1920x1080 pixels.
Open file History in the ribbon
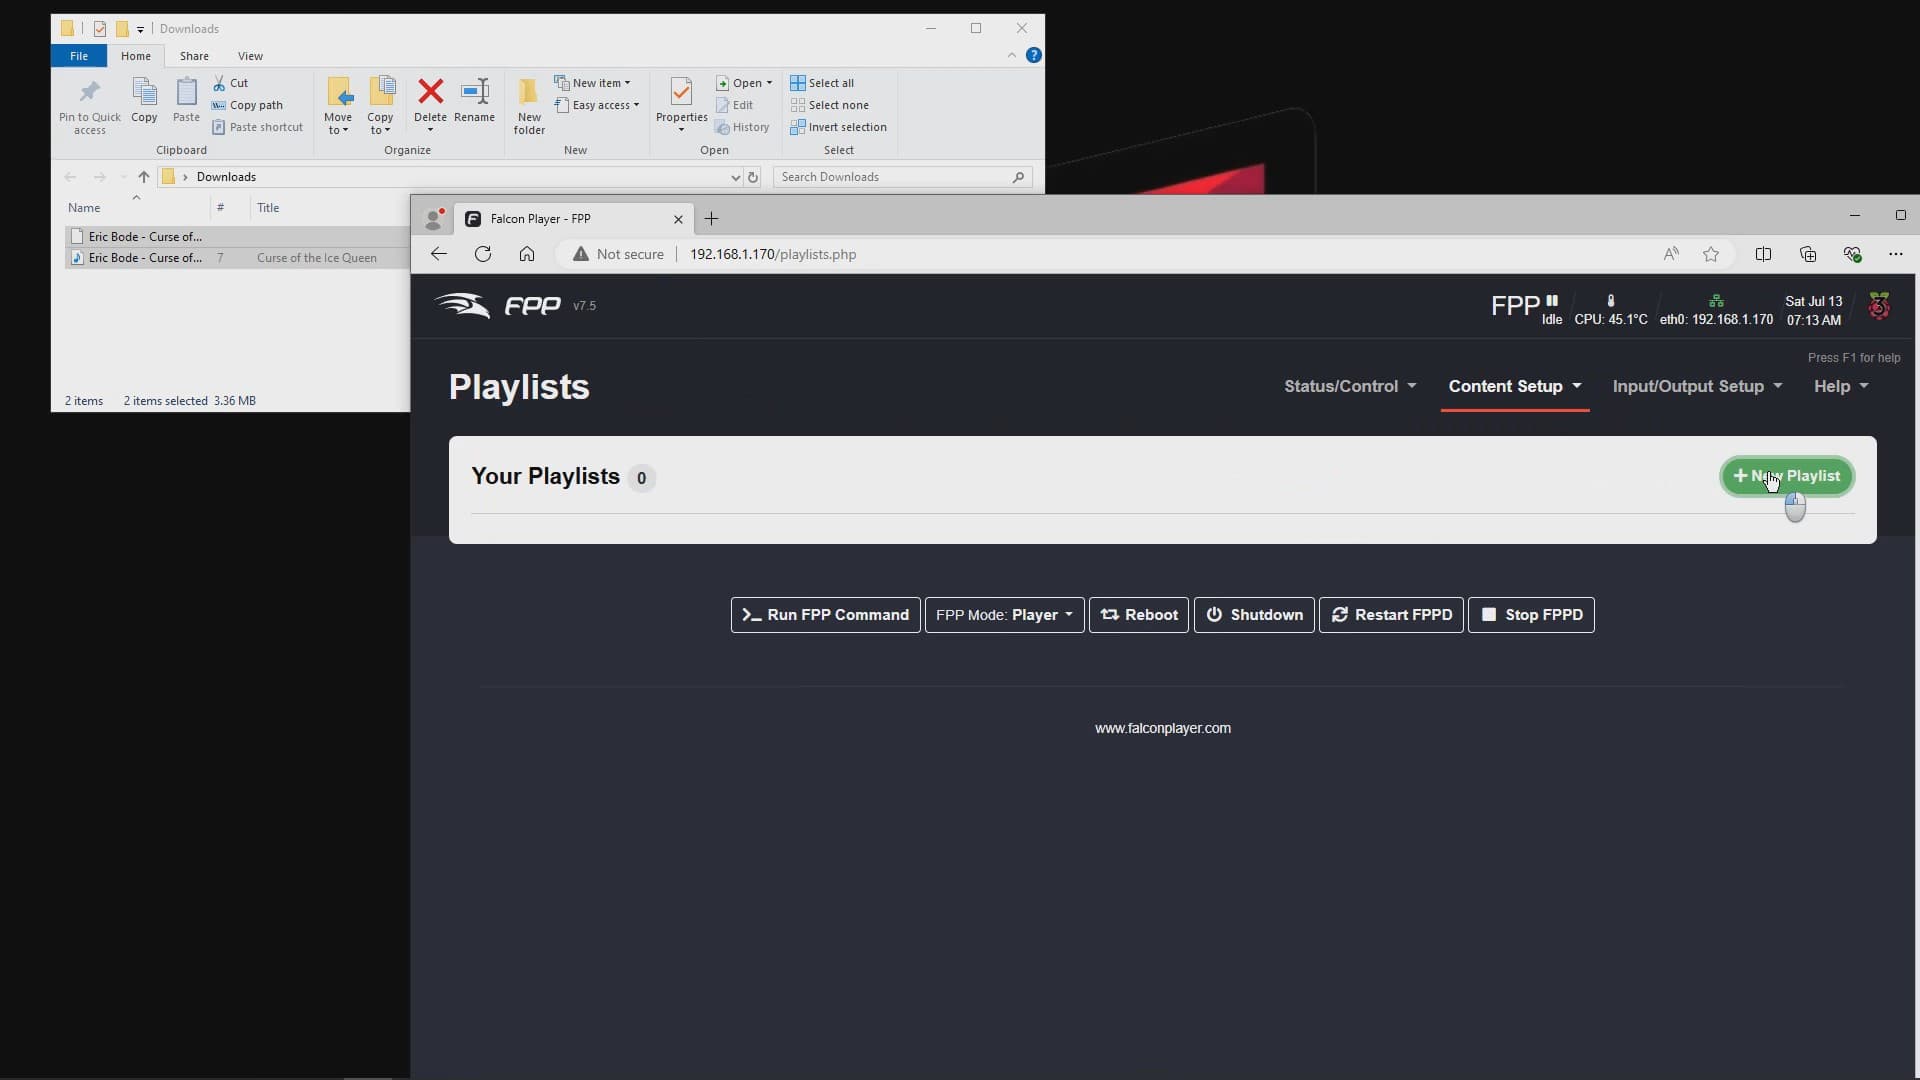click(x=742, y=127)
